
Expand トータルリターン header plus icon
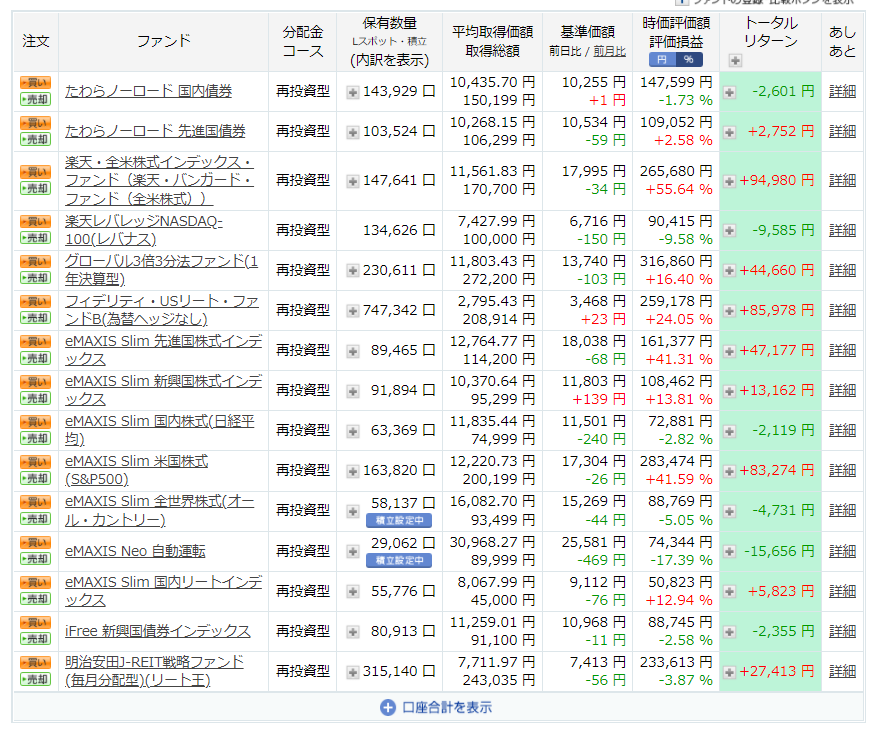pyautogui.click(x=735, y=60)
